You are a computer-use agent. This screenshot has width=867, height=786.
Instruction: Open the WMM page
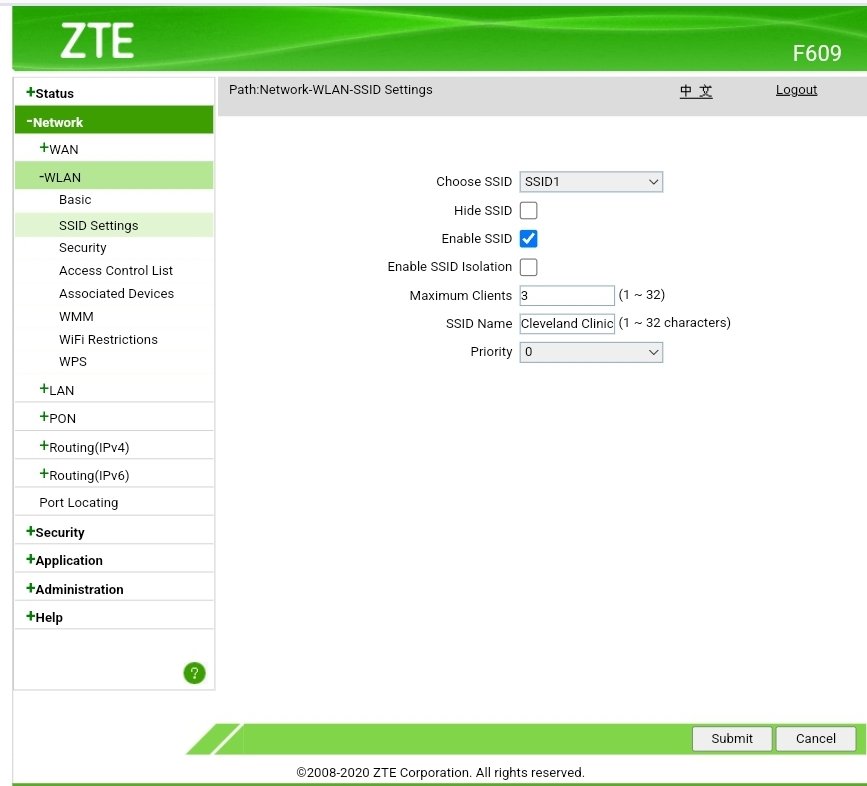pyautogui.click(x=76, y=317)
